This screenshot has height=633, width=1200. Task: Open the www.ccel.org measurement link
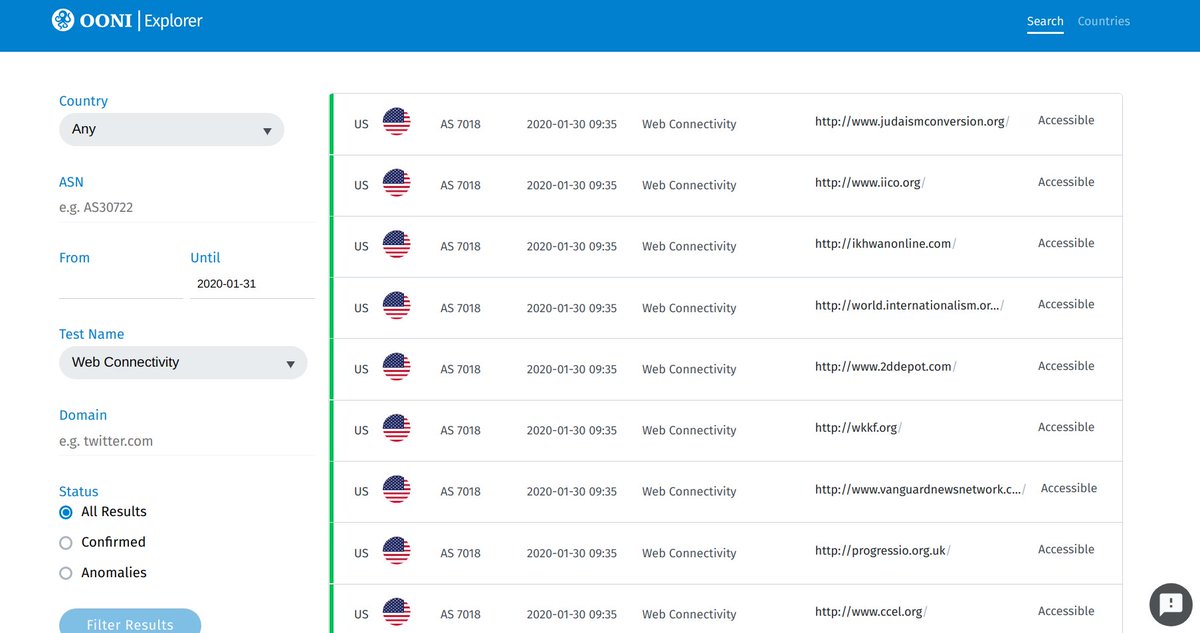[872, 612]
